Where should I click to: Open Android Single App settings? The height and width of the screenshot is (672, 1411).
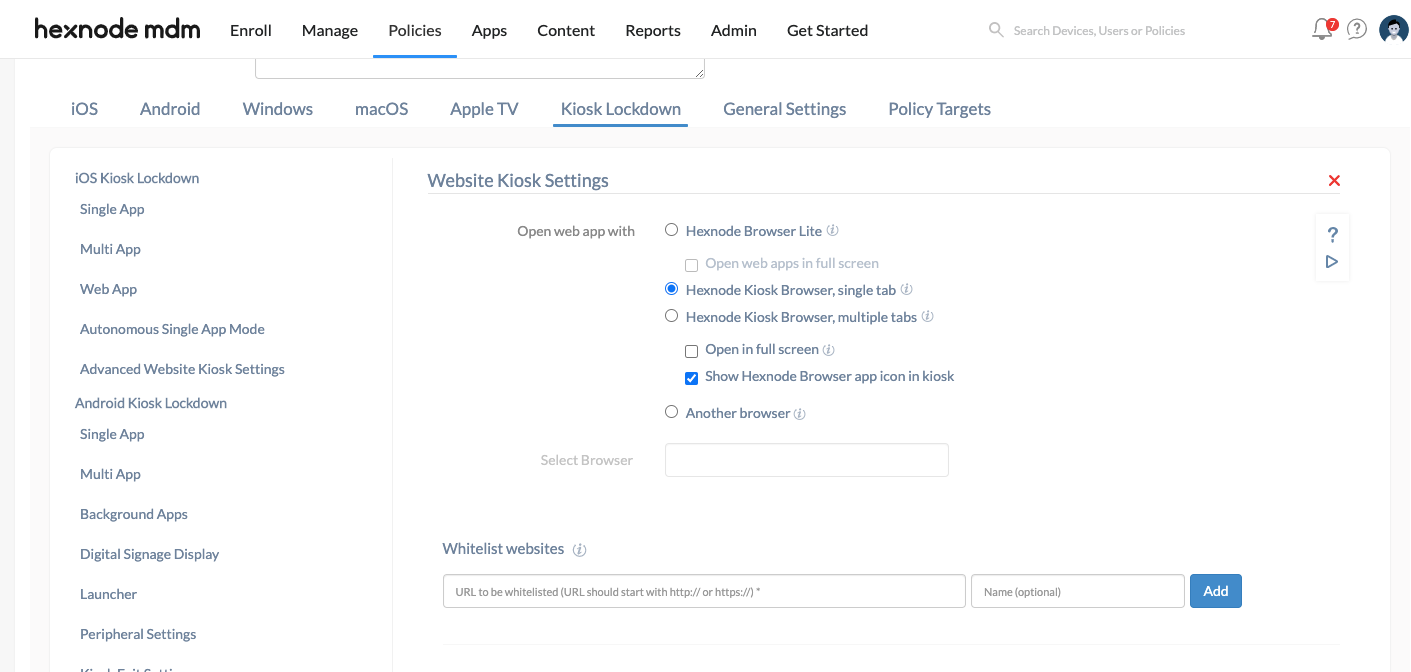(x=112, y=434)
